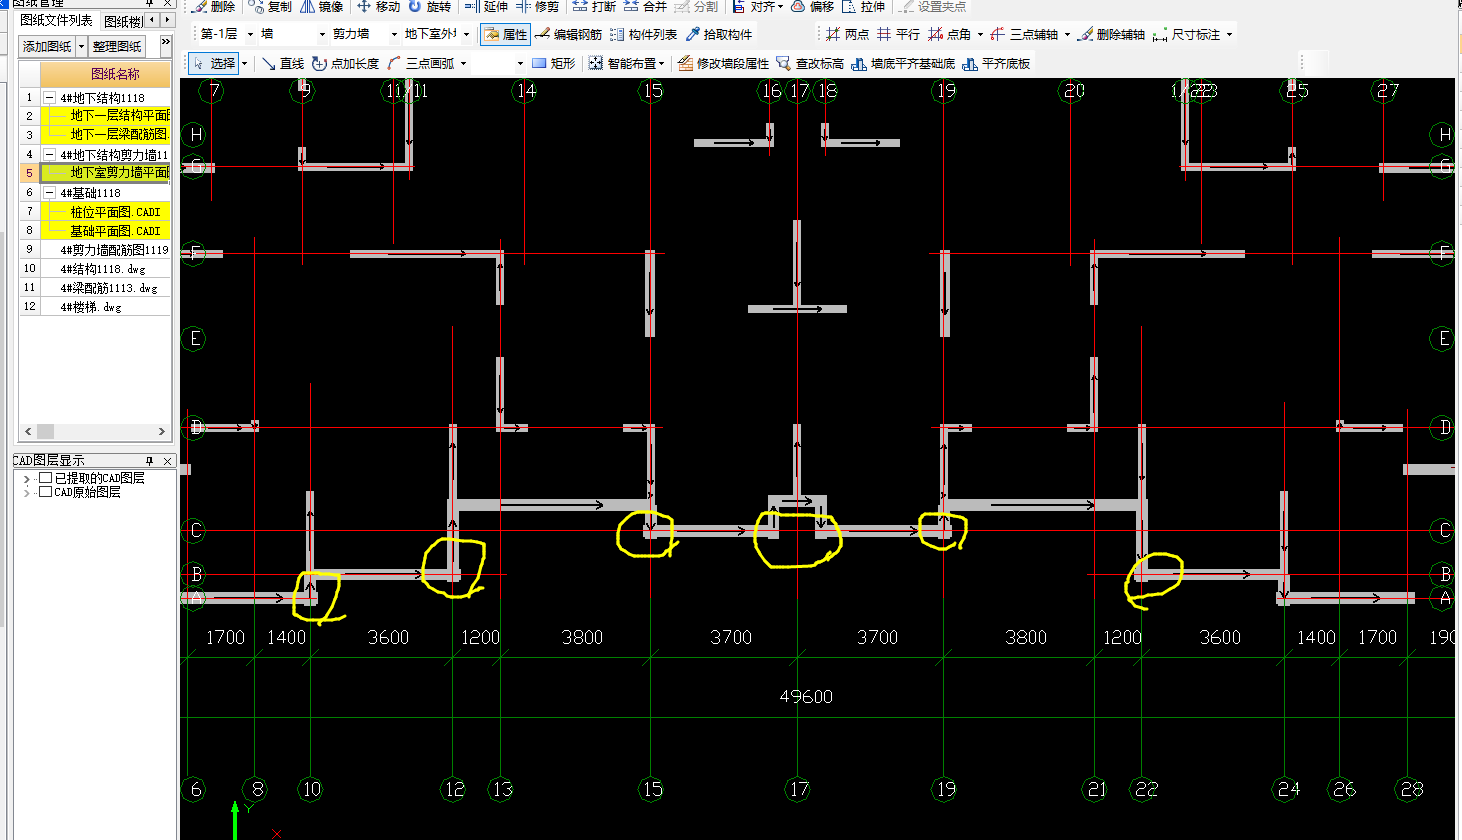Image resolution: width=1462 pixels, height=840 pixels.
Task: Select the 偏移 offset tool
Action: (813, 6)
